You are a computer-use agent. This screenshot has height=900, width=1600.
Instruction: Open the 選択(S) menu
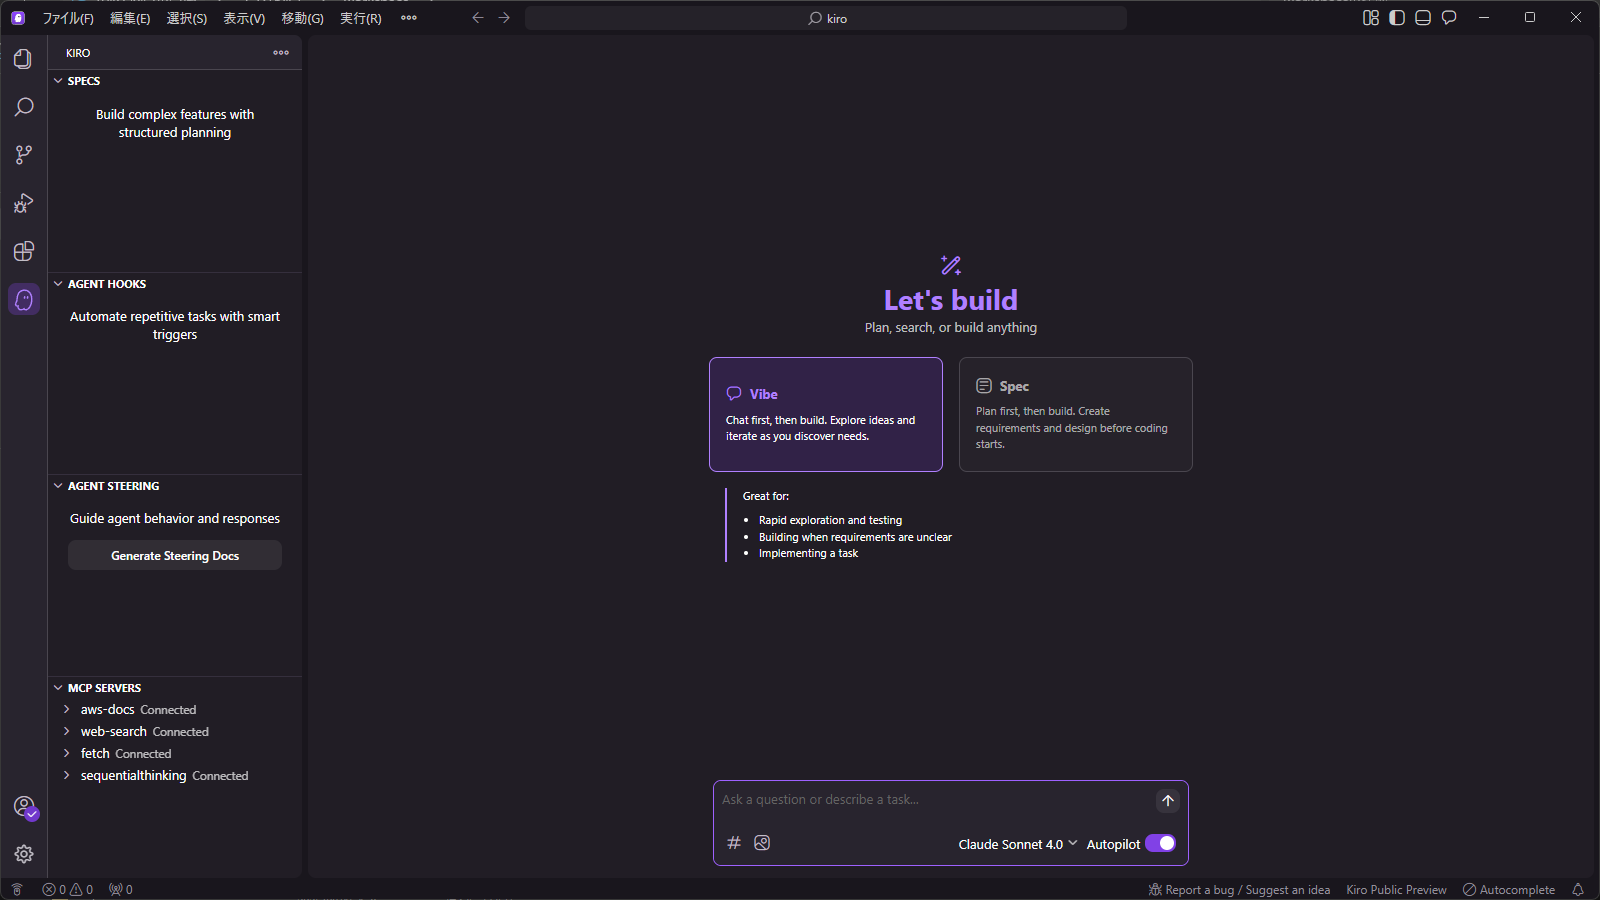coord(187,18)
